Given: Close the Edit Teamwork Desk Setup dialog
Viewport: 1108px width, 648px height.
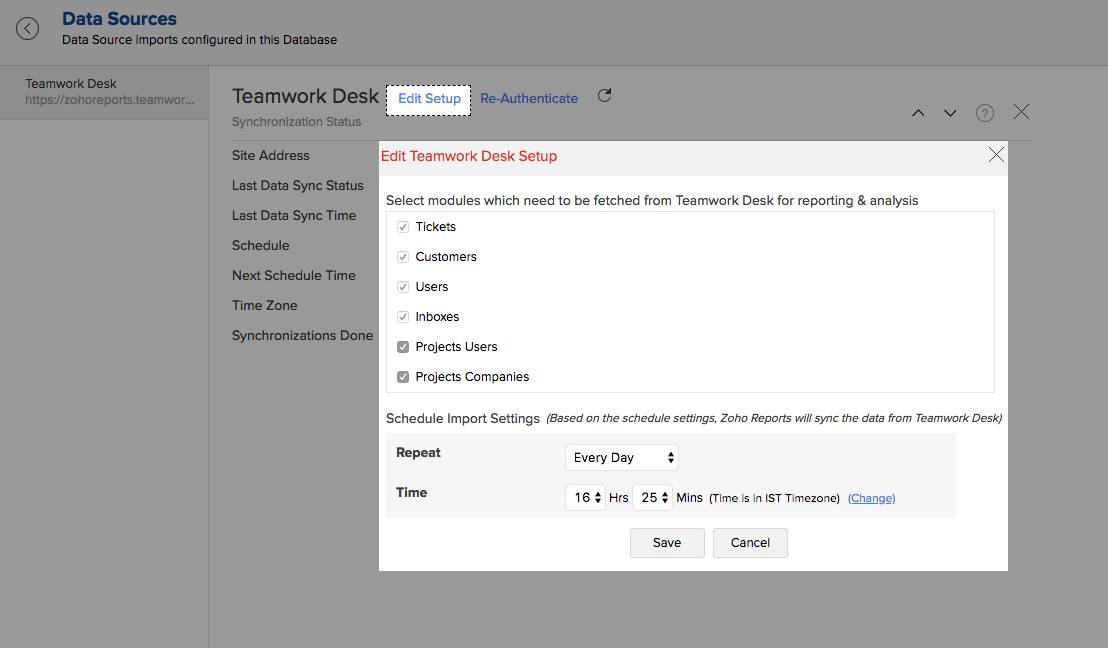Looking at the screenshot, I should tap(996, 155).
